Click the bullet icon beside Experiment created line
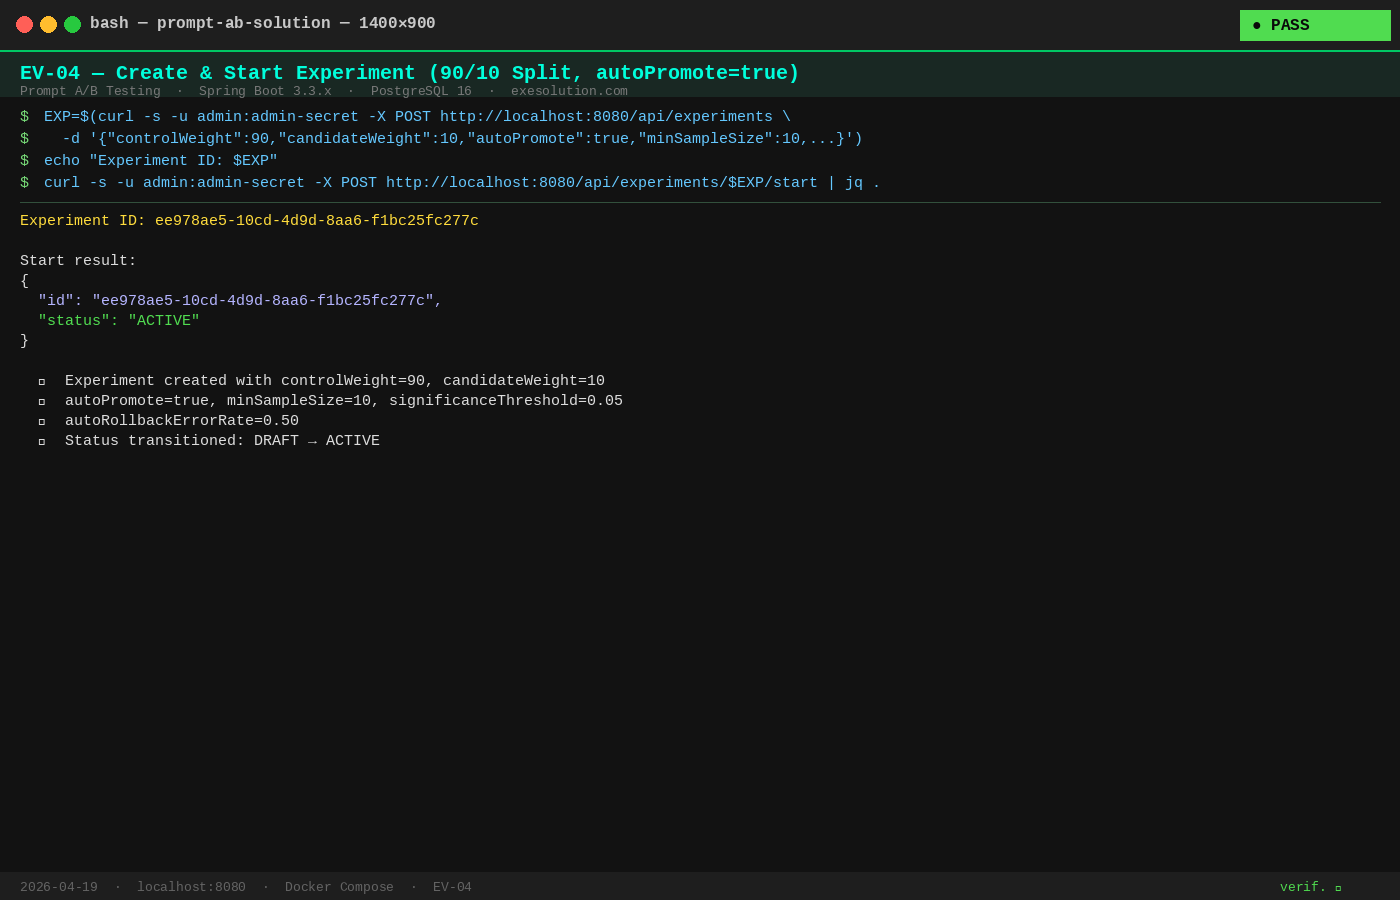The height and width of the screenshot is (900, 1400). pyautogui.click(x=42, y=382)
